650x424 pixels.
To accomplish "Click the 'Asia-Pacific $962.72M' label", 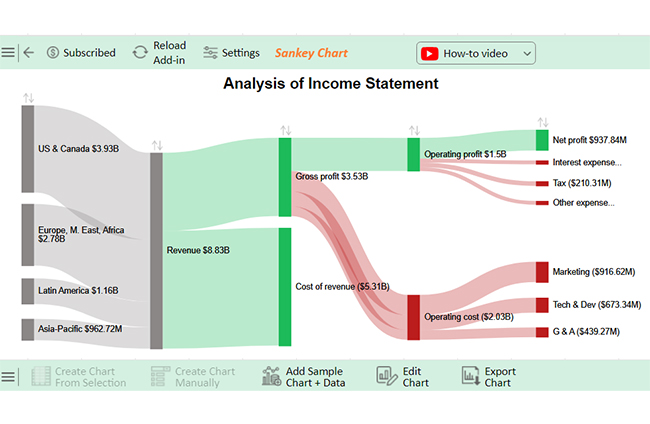I will [80, 329].
